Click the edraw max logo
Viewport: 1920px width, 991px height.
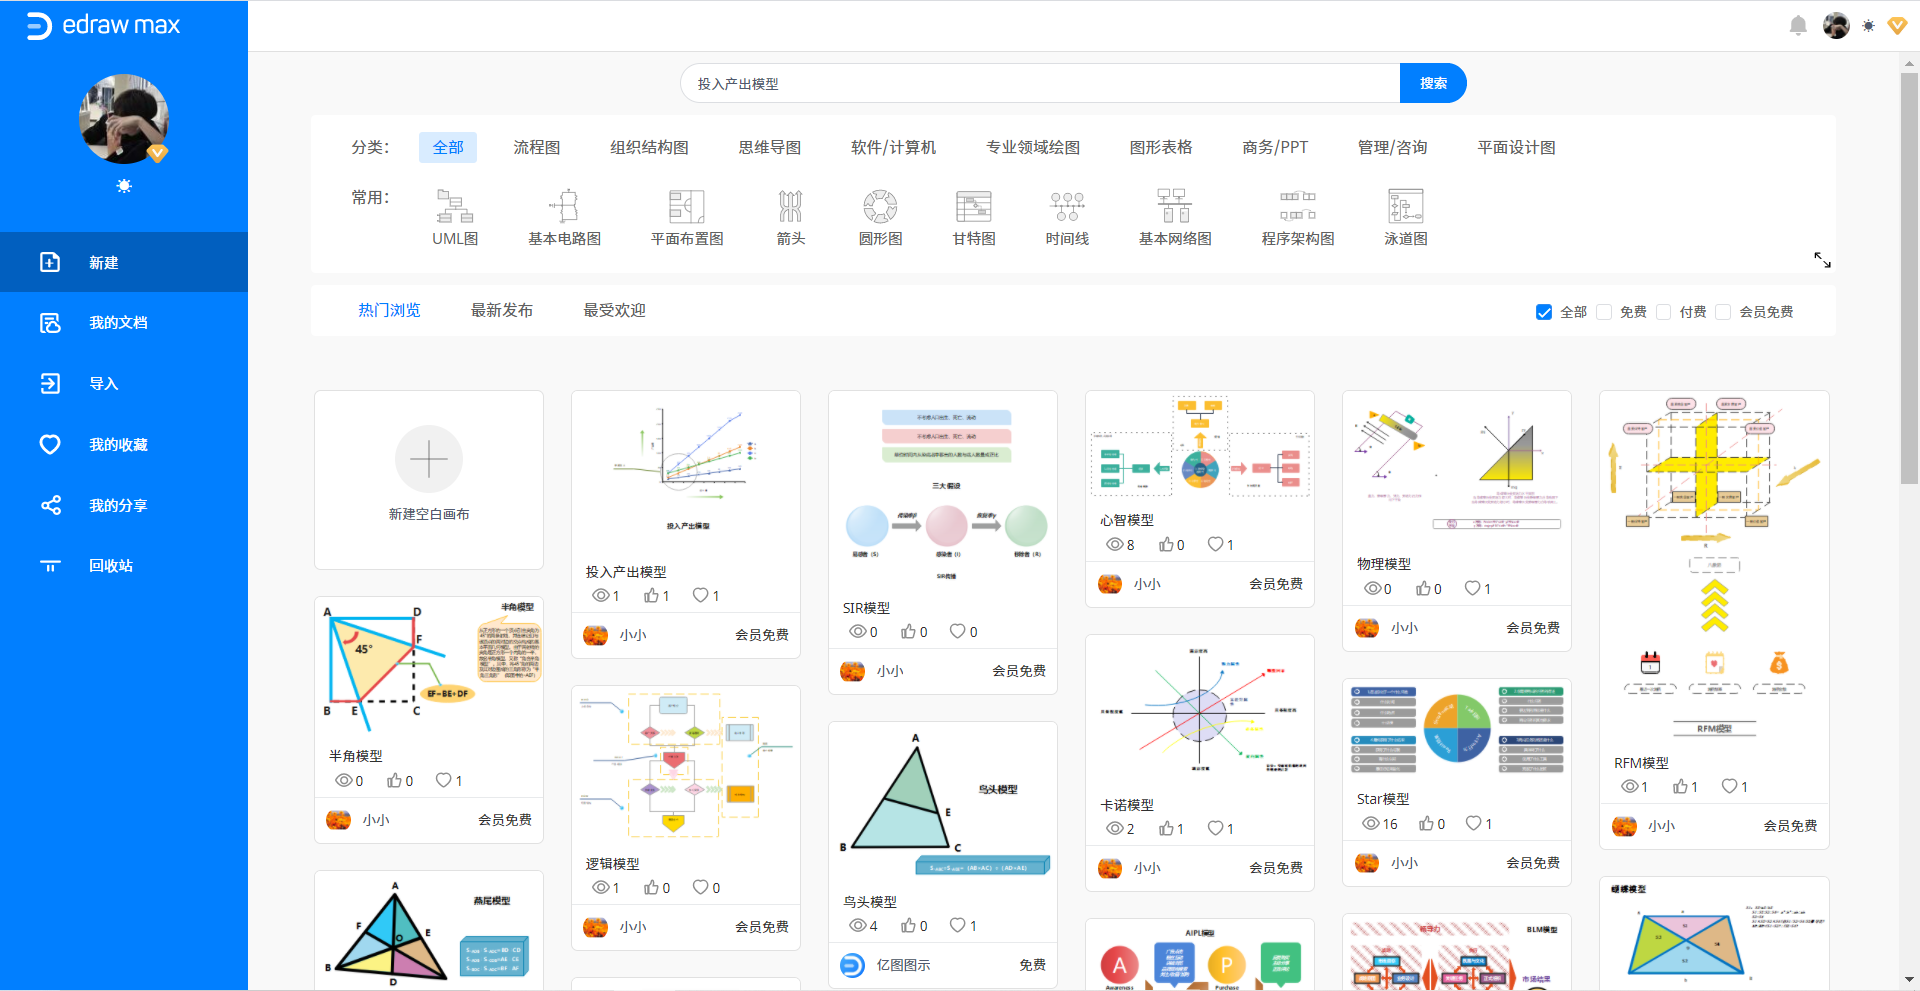click(103, 25)
